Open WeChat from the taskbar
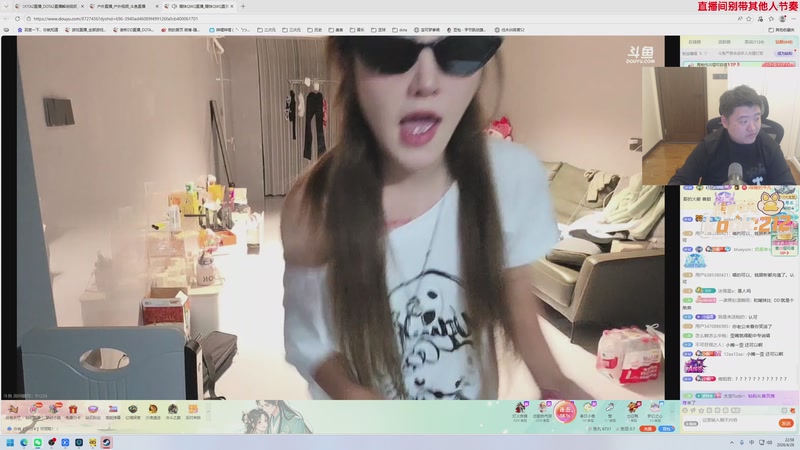Image resolution: width=800 pixels, height=450 pixels. click(x=38, y=442)
